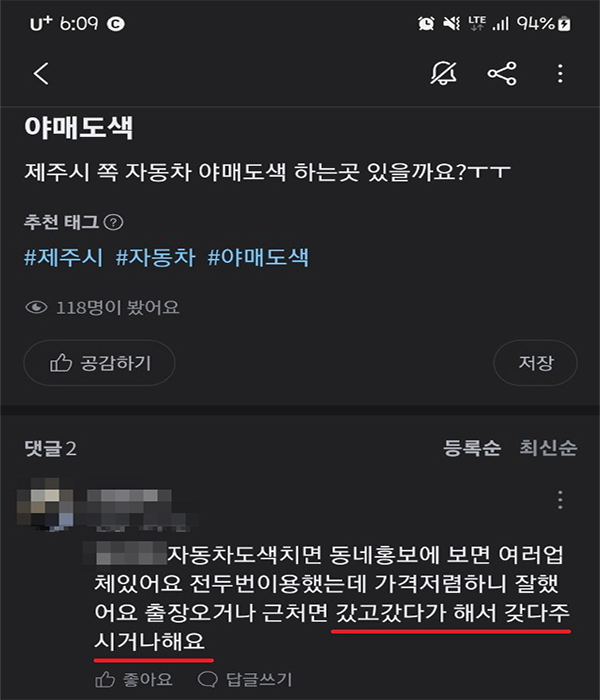Click the 추천 태그 help question icon
Image resolution: width=600 pixels, height=700 pixels.
tap(113, 222)
